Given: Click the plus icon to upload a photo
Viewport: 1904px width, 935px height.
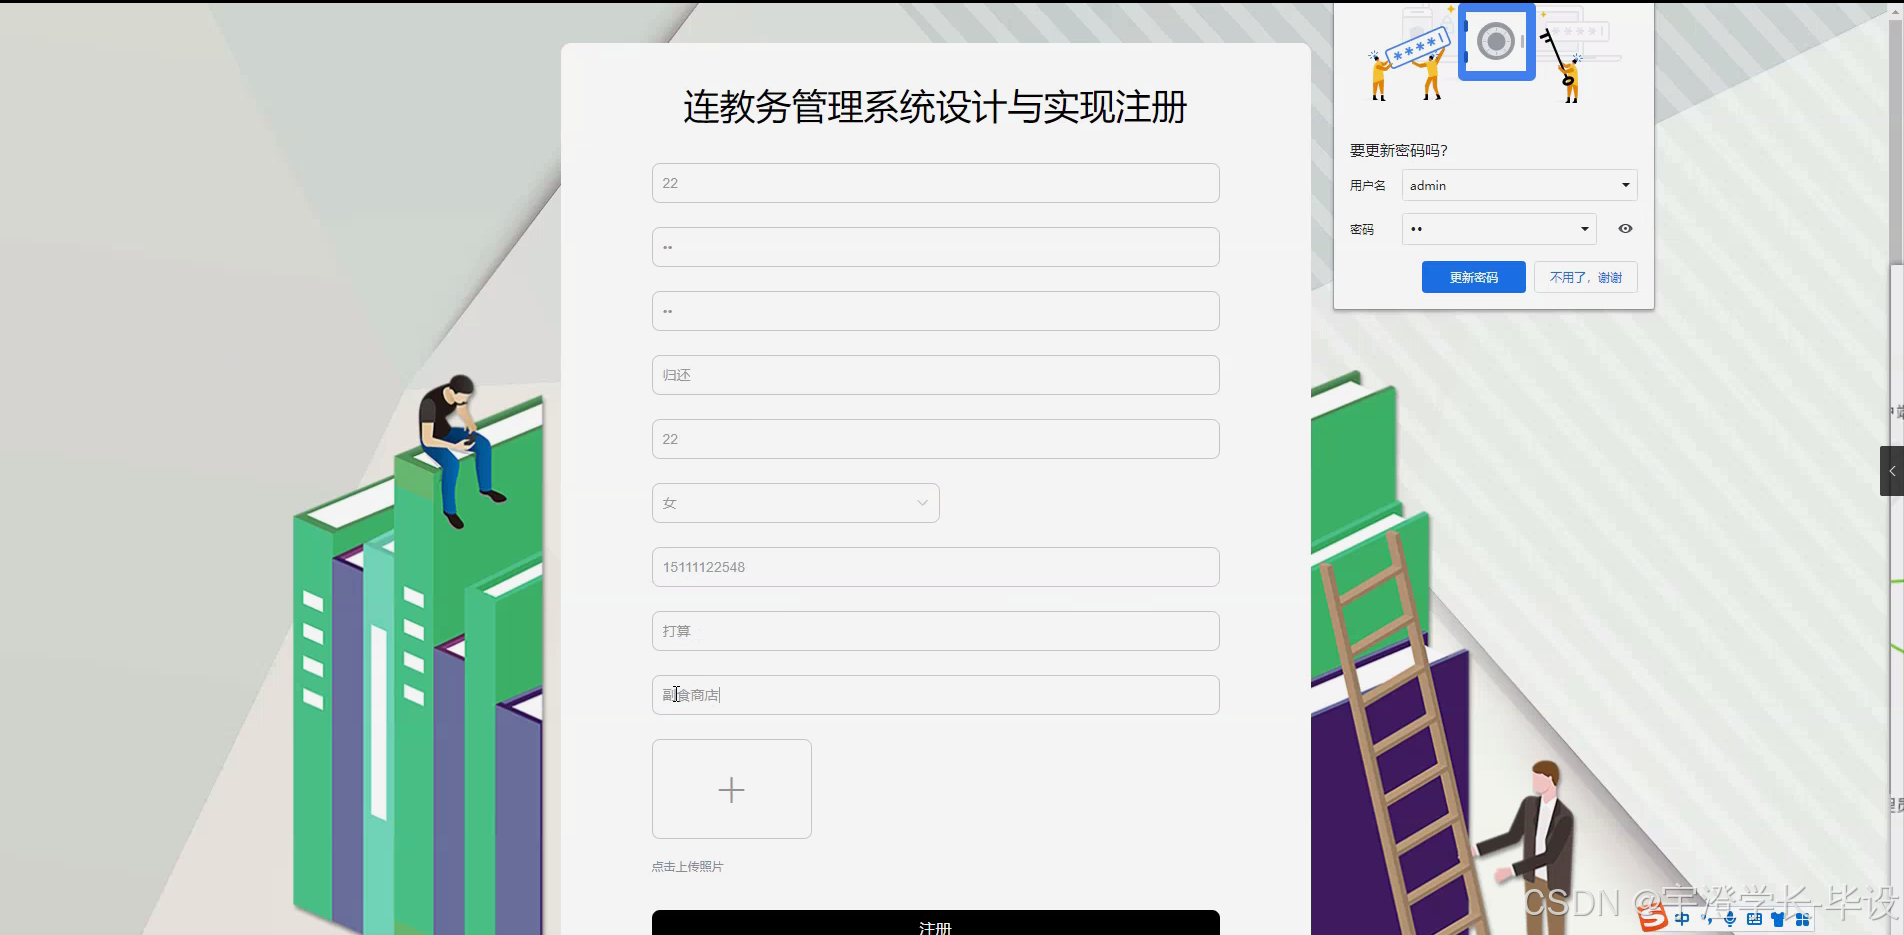Looking at the screenshot, I should (731, 789).
